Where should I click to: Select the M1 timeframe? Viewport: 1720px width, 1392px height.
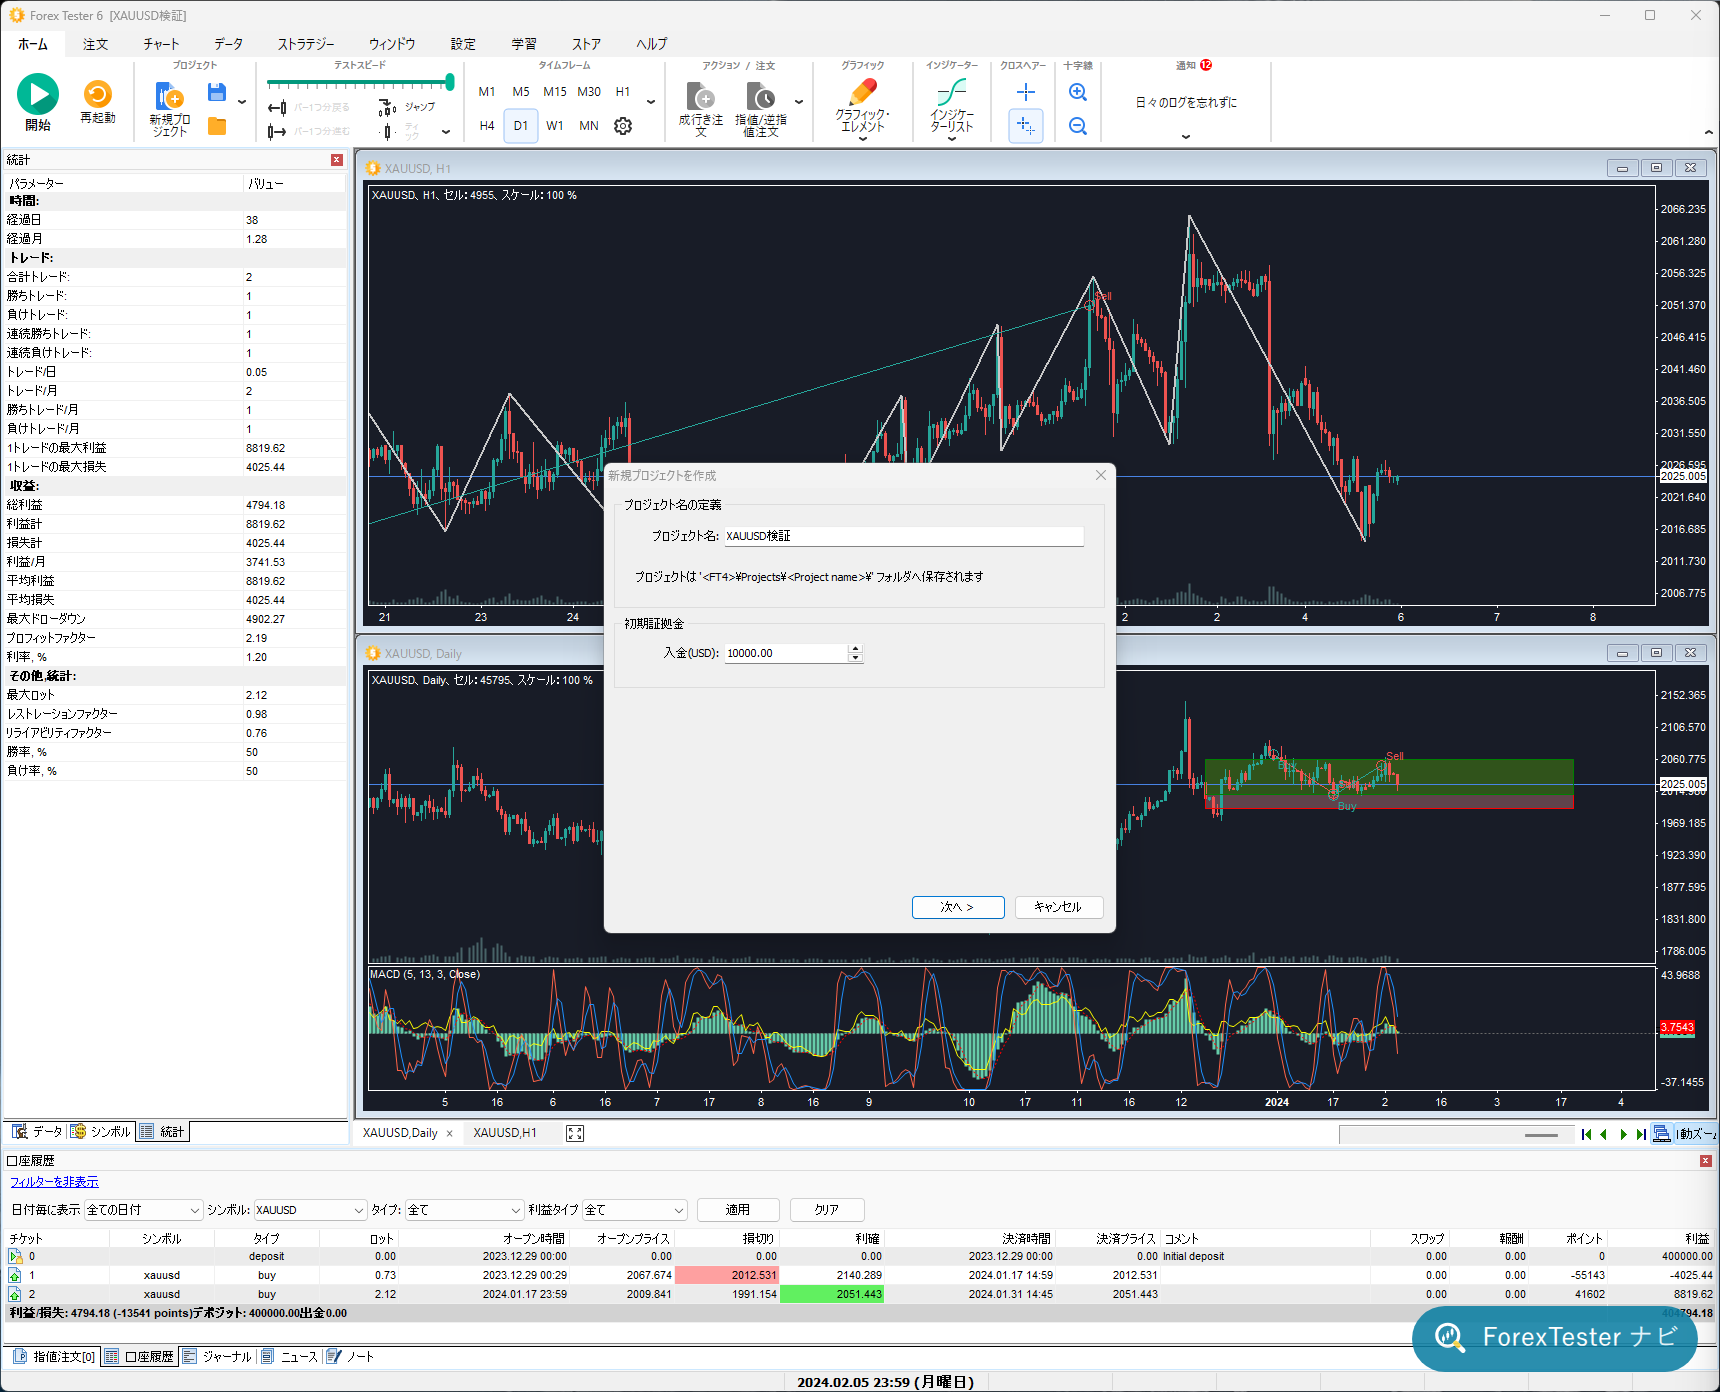pyautogui.click(x=487, y=92)
